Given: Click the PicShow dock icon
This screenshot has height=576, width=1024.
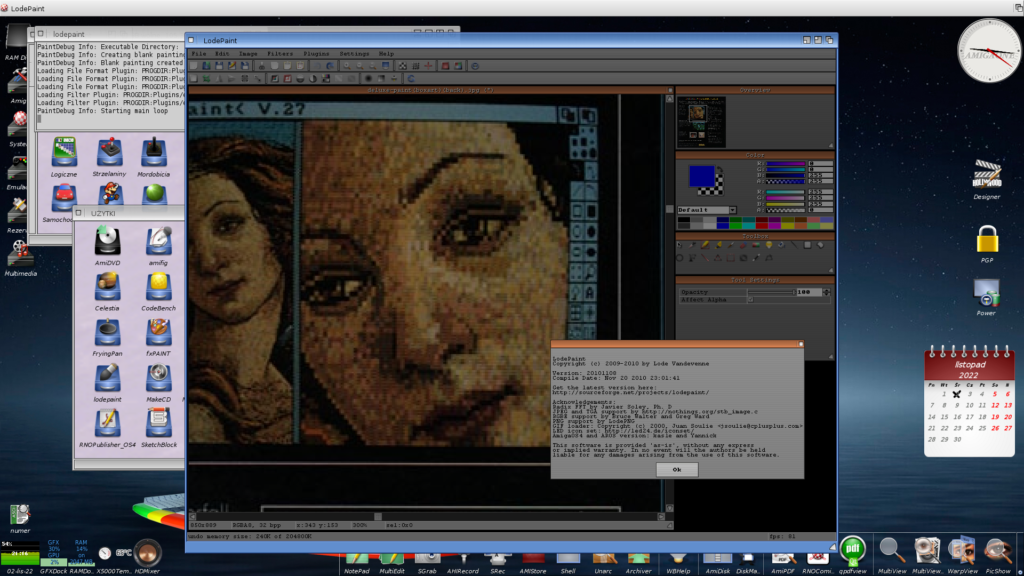Looking at the screenshot, I should coord(997,556).
